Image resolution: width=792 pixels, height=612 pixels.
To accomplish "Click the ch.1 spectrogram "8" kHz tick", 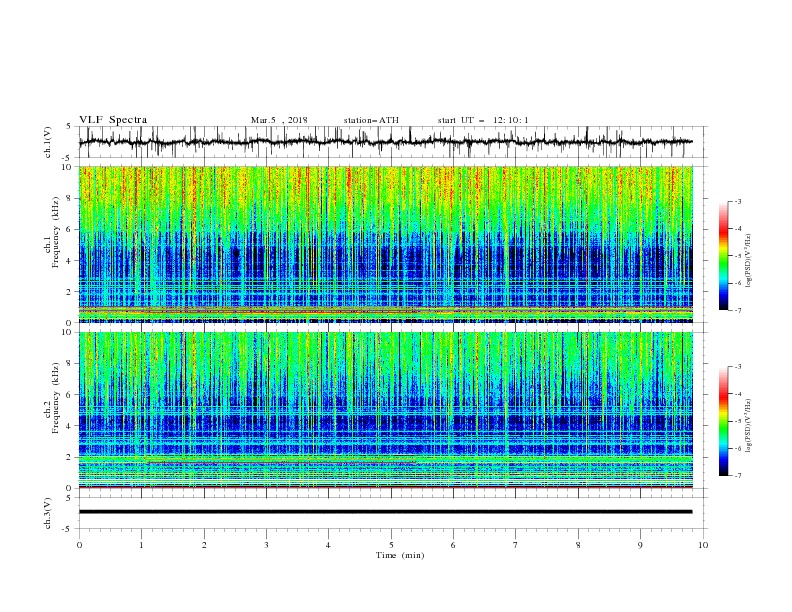I will tap(70, 198).
